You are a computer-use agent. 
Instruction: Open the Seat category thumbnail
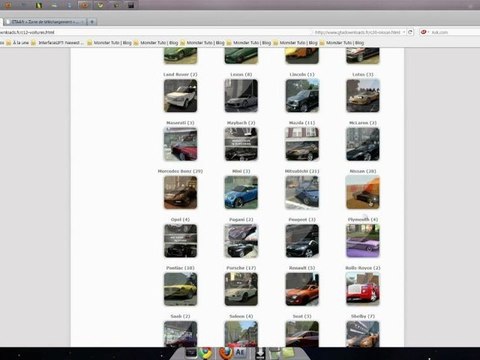(x=302, y=334)
